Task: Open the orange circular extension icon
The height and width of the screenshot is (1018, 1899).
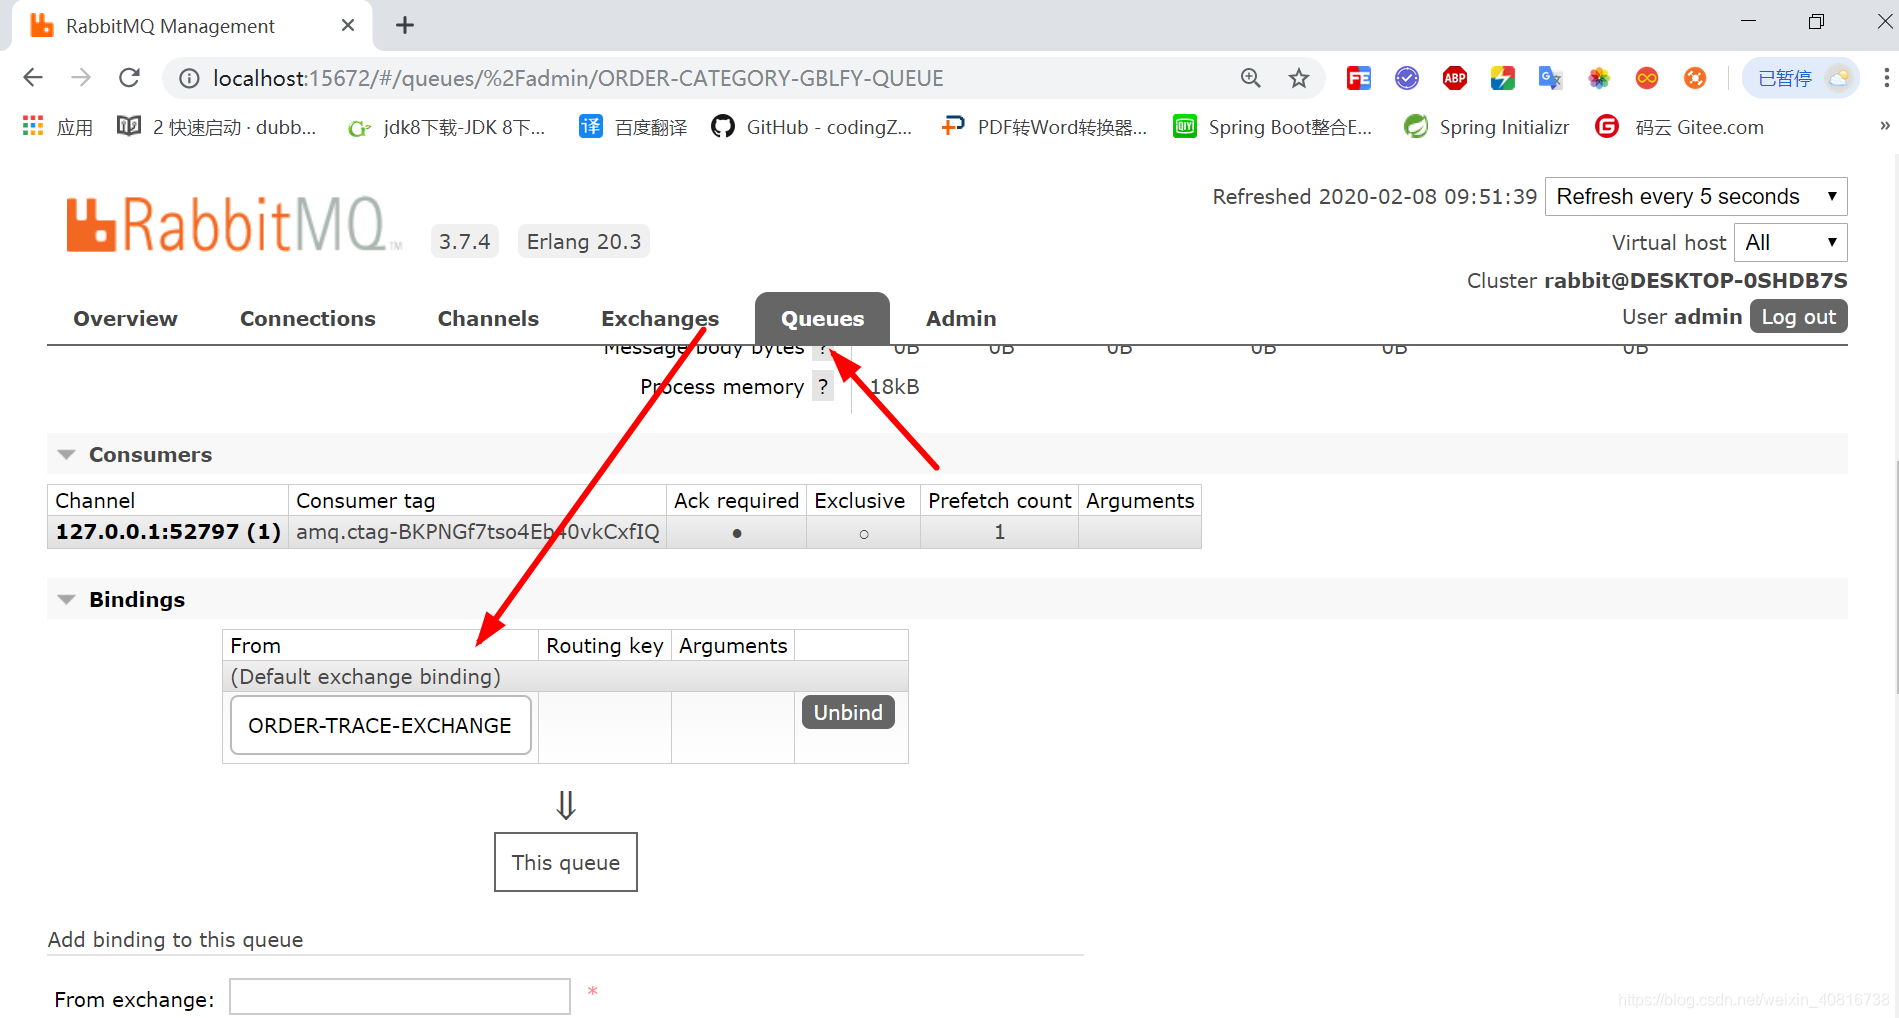Action: tap(1695, 78)
